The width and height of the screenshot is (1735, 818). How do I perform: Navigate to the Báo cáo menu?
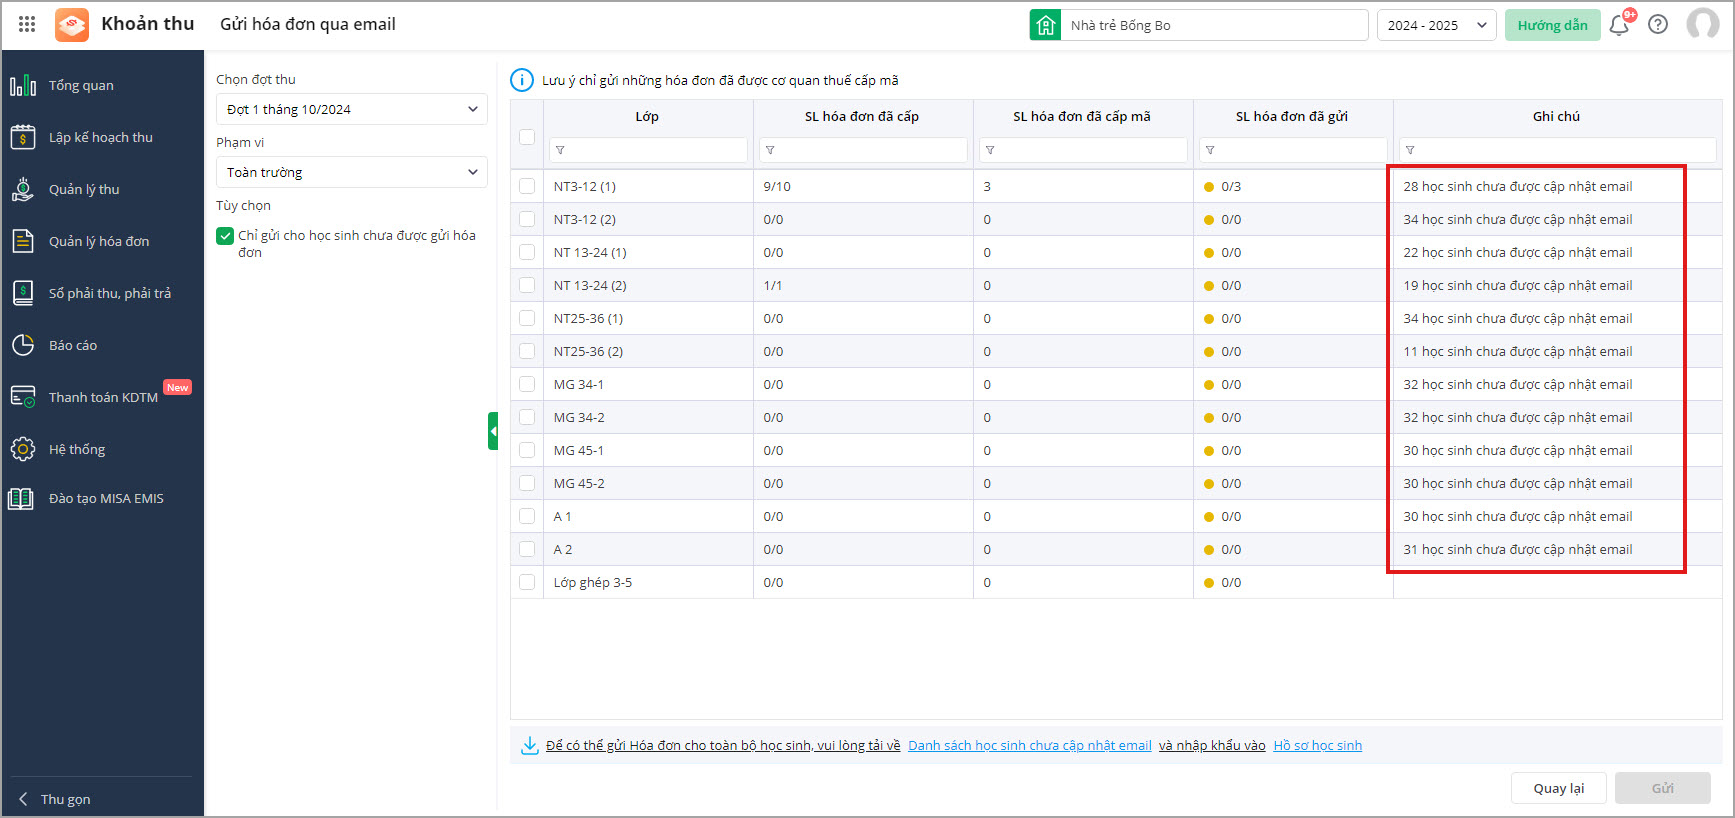73,345
